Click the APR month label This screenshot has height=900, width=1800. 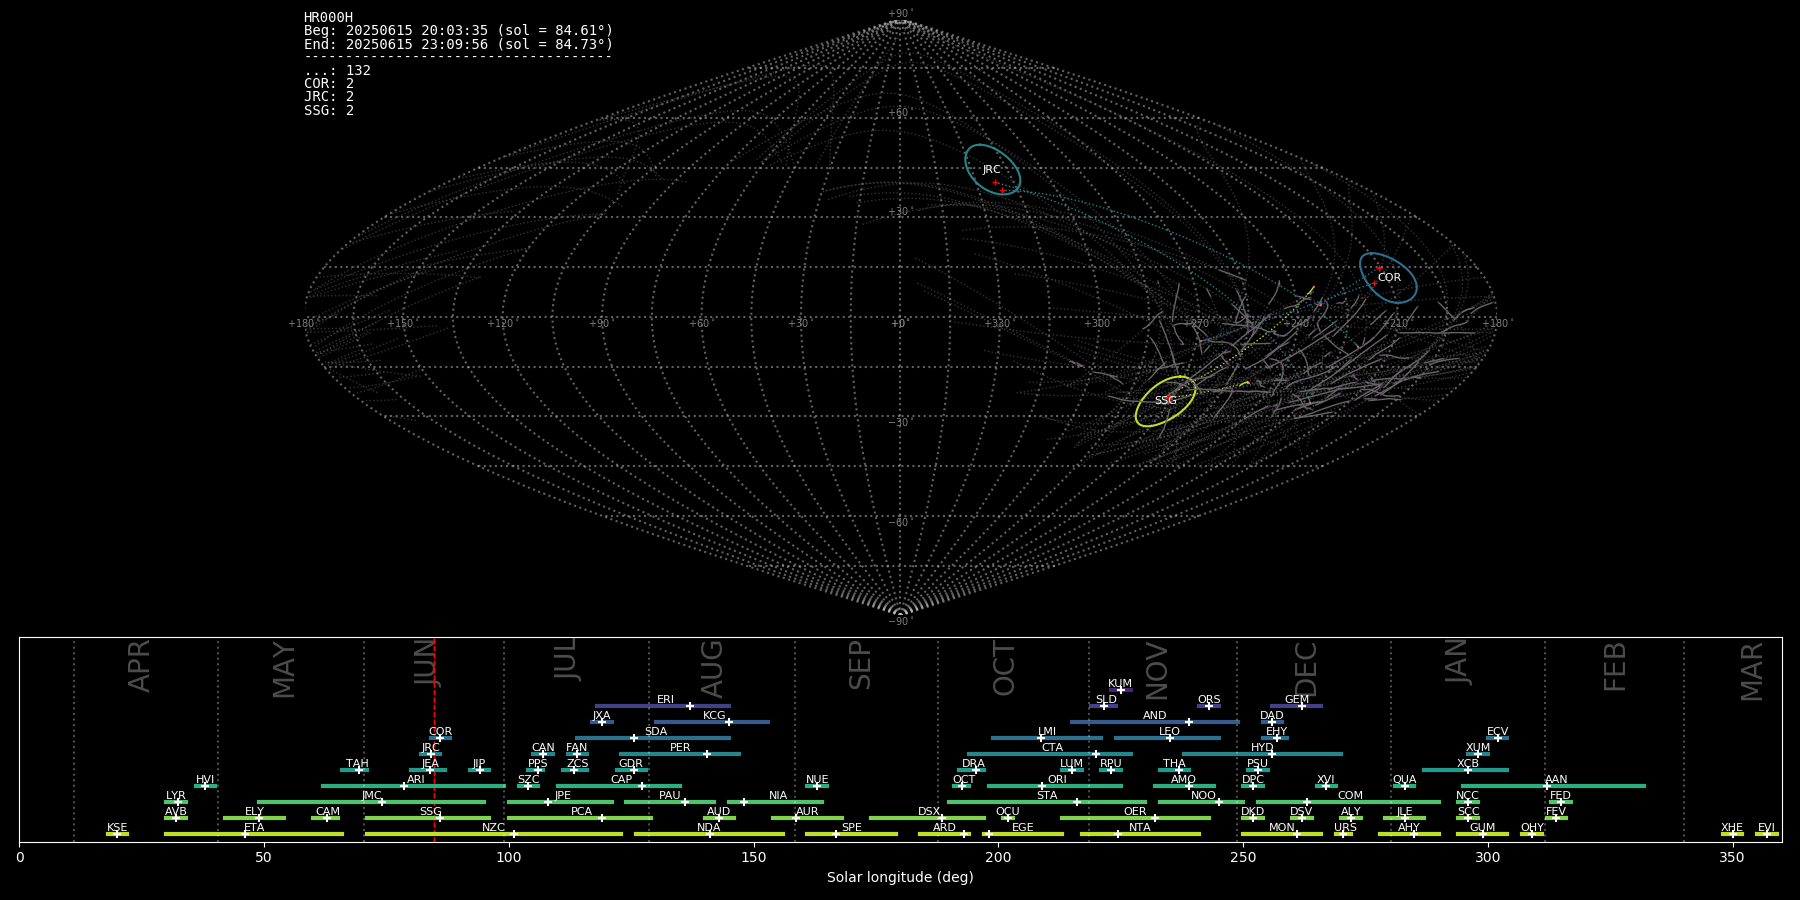tap(140, 666)
